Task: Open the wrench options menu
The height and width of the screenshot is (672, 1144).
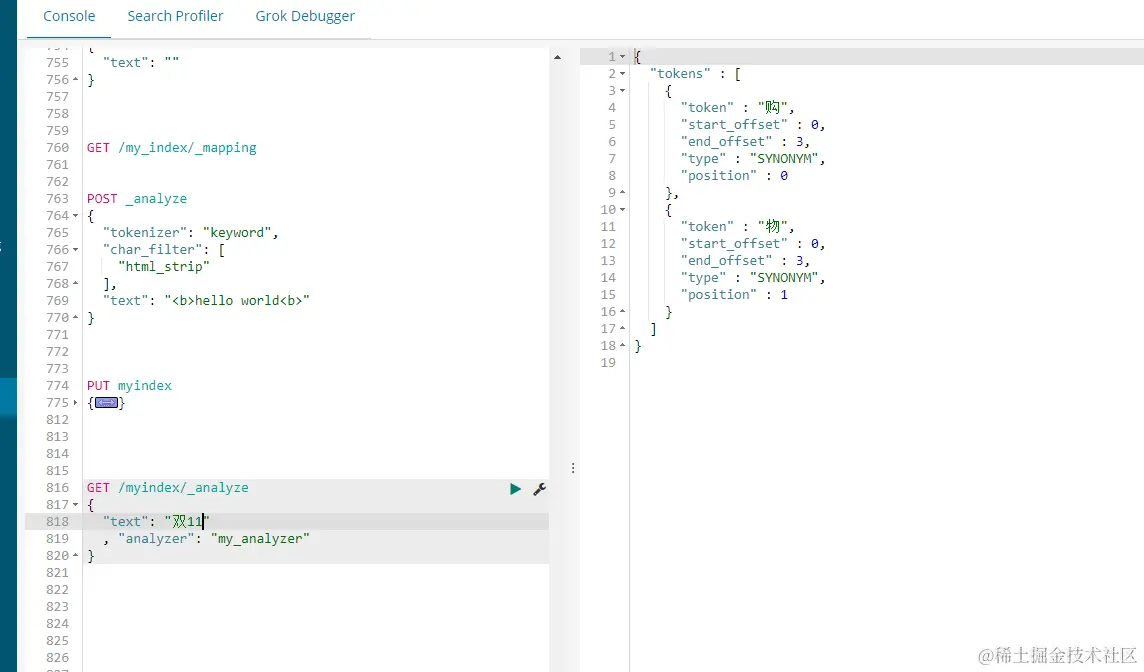Action: (x=539, y=489)
